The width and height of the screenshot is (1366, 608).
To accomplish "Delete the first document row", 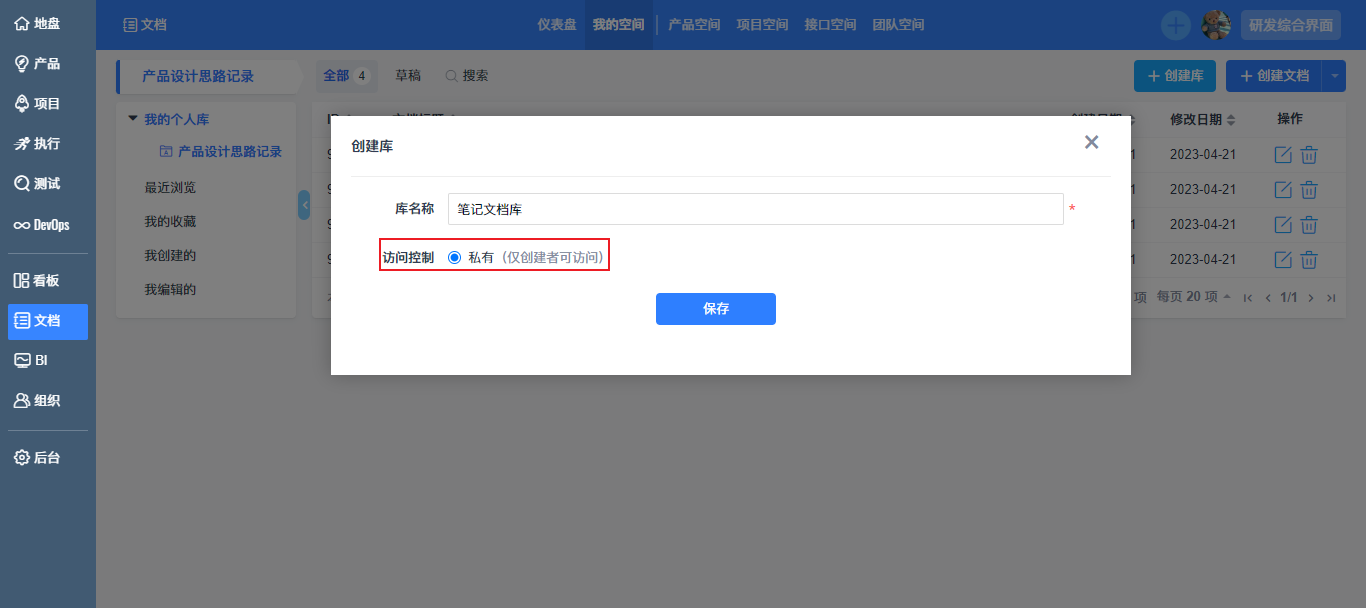I will click(x=1309, y=154).
